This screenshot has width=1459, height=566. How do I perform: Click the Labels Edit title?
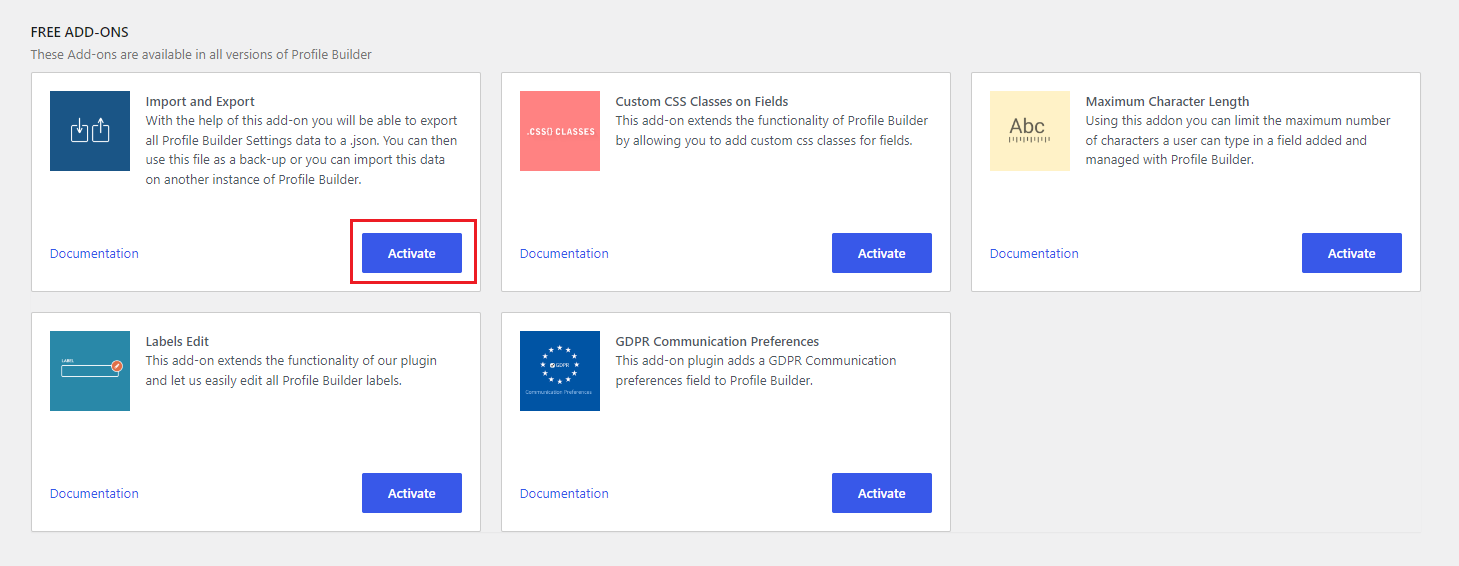(177, 341)
